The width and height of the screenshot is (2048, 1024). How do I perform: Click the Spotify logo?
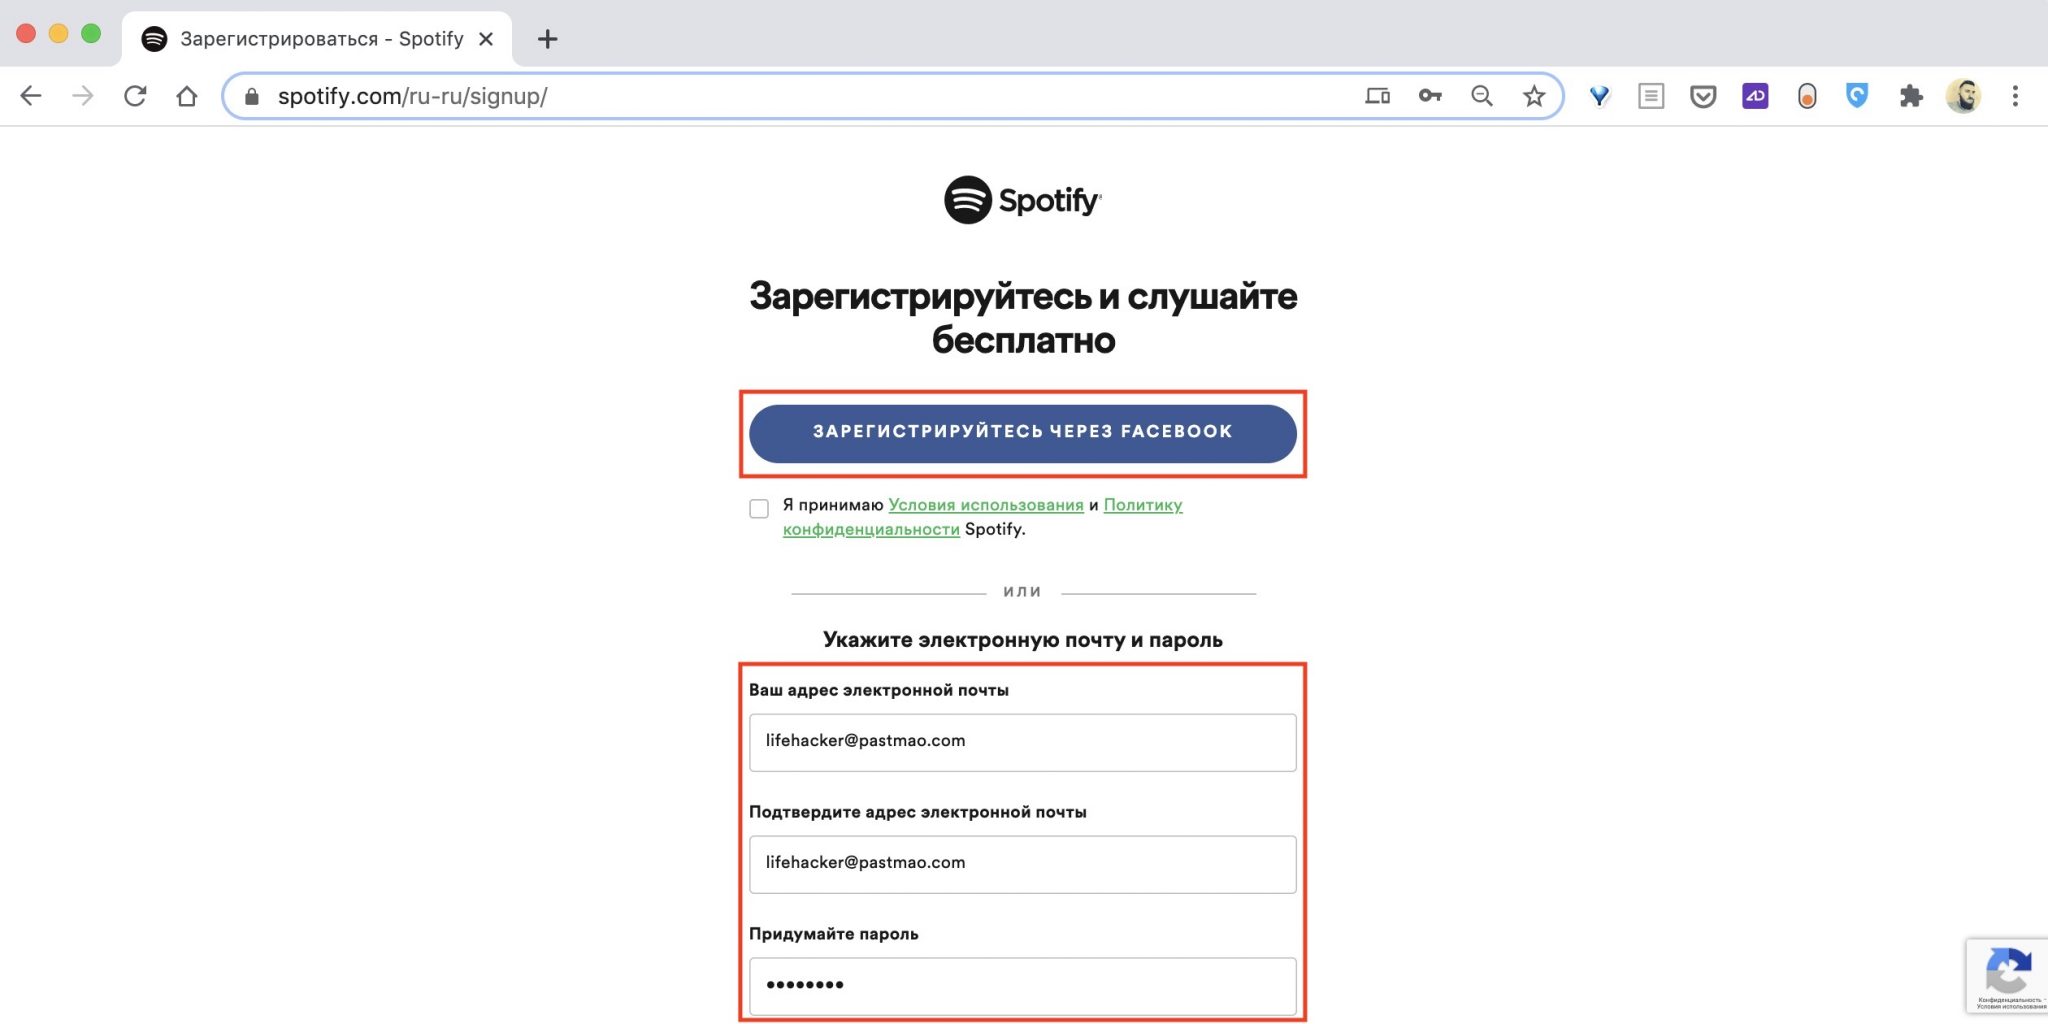coord(1022,200)
